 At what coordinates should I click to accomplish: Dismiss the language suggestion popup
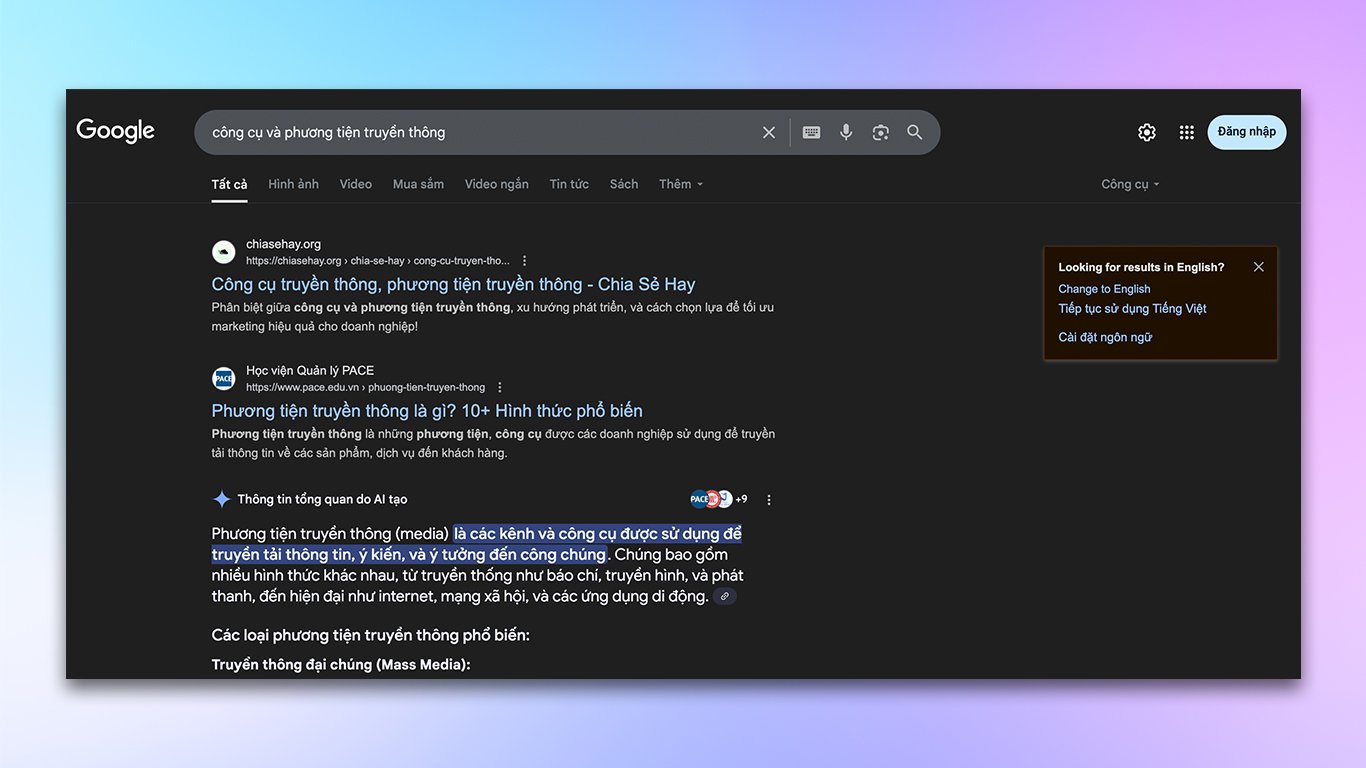pyautogui.click(x=1258, y=267)
